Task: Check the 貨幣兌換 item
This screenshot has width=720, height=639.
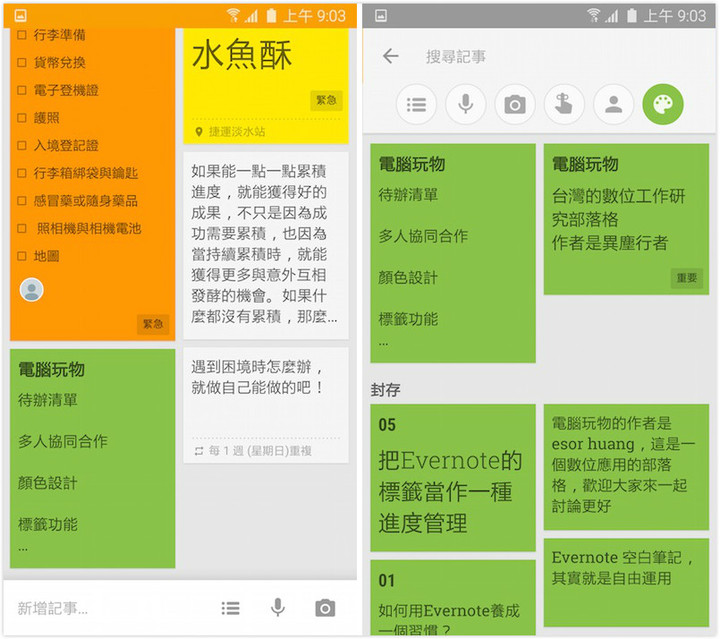Action: [x=22, y=63]
